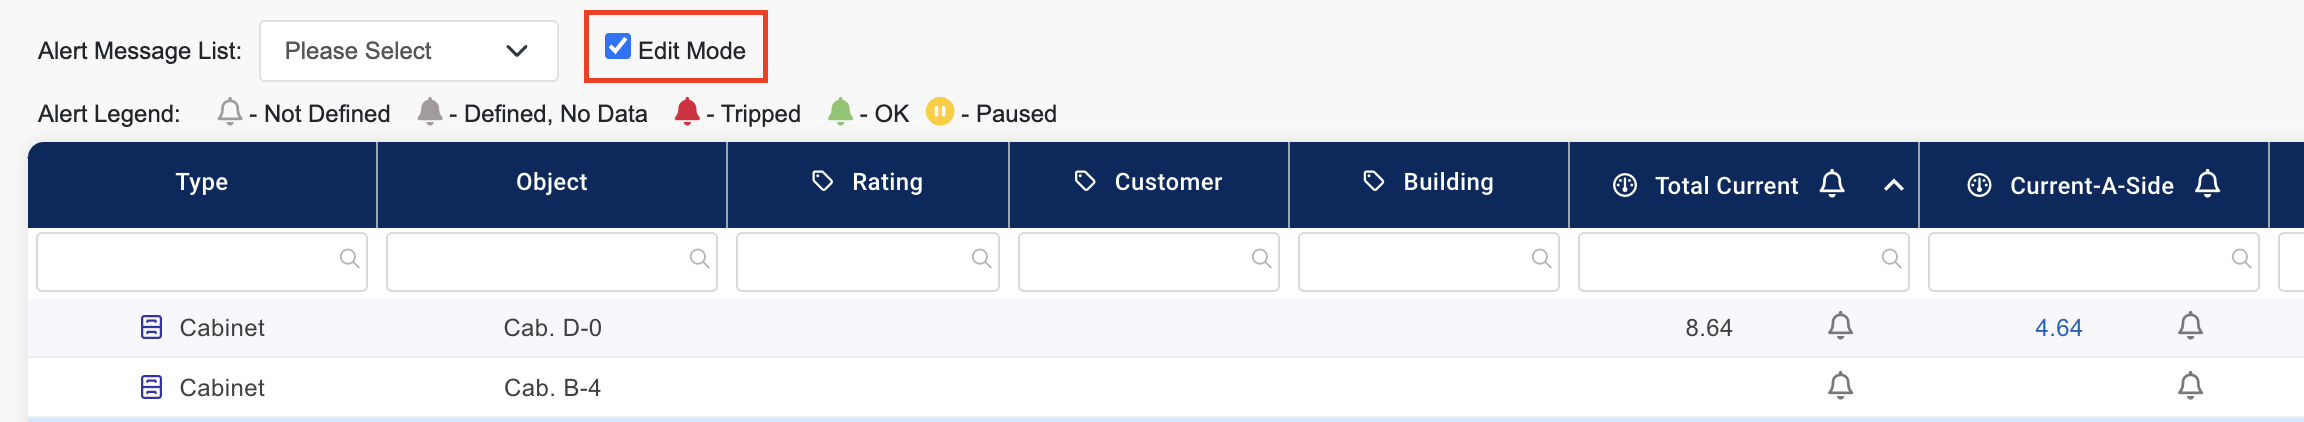Click Cab. D-0 Total Current alert bell
The width and height of the screenshot is (2304, 422).
click(1840, 326)
